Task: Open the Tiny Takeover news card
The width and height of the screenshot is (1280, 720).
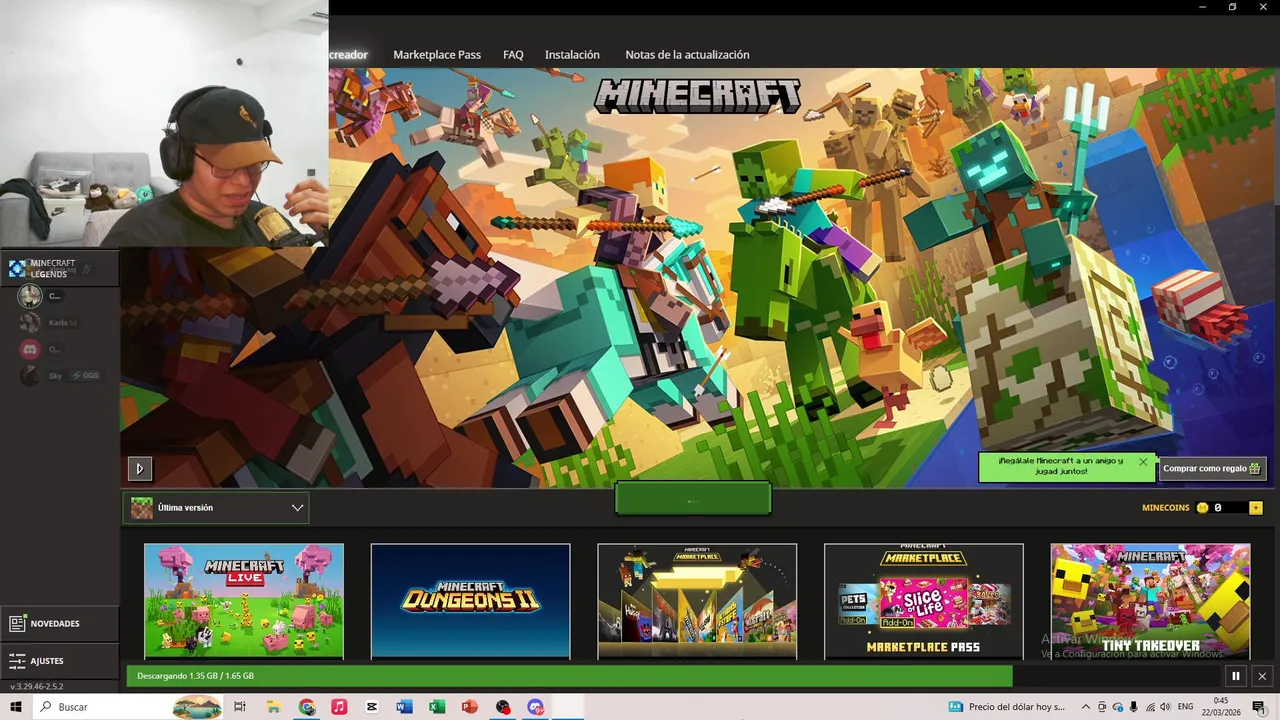Action: [x=1150, y=601]
